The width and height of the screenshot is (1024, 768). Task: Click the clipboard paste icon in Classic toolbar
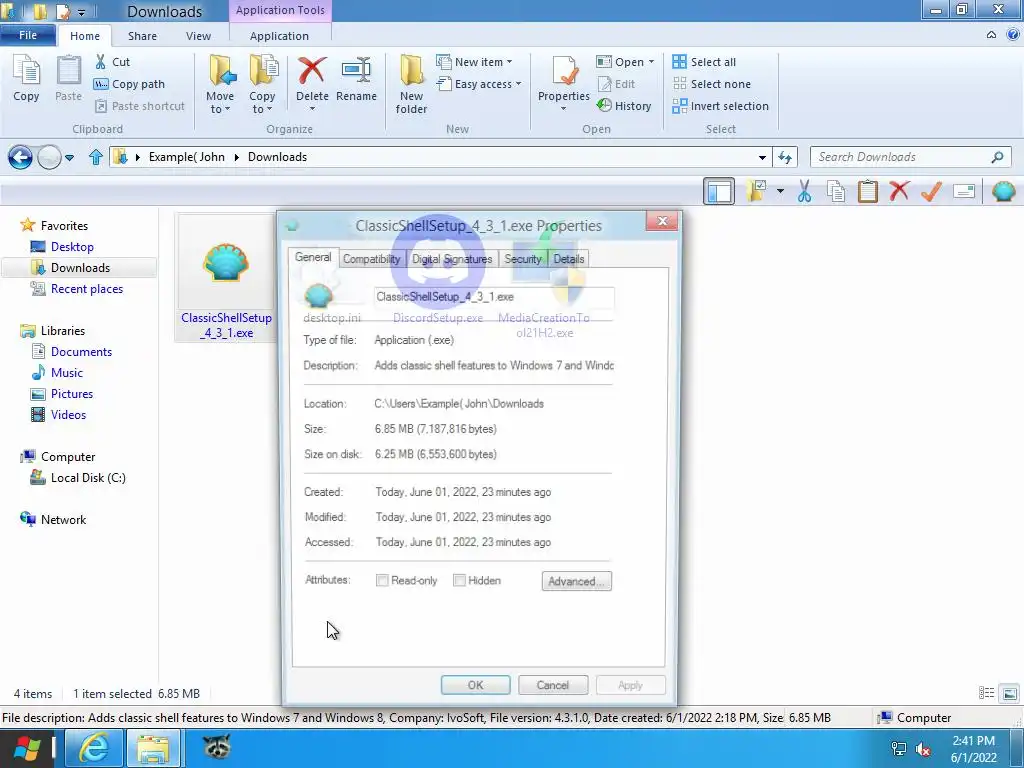(x=868, y=191)
